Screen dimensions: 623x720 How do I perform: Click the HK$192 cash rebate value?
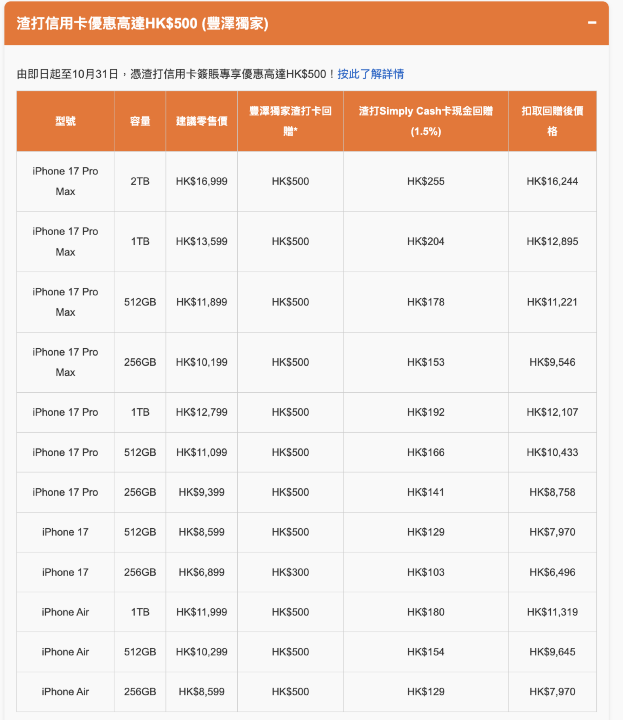coord(426,412)
